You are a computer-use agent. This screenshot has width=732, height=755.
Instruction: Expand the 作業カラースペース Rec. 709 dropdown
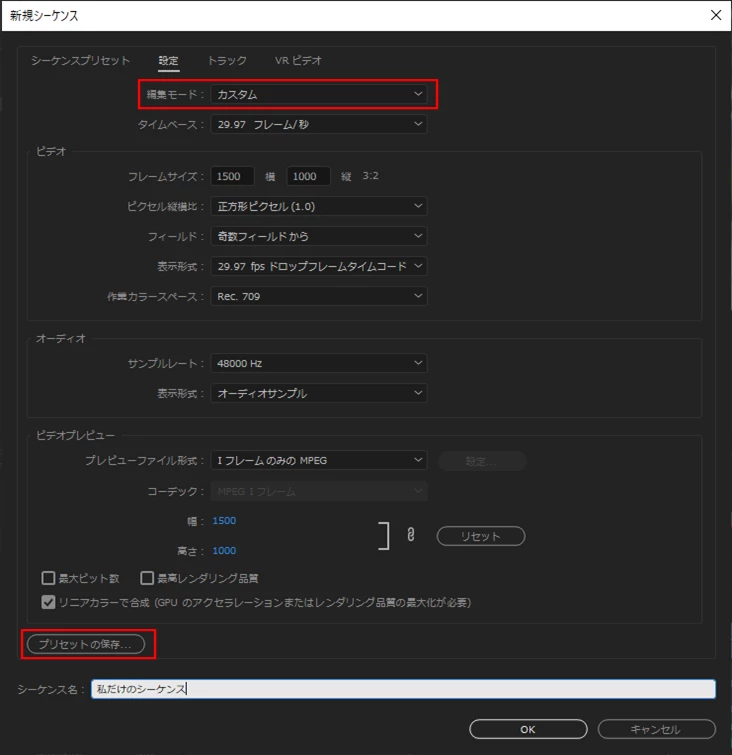[319, 296]
